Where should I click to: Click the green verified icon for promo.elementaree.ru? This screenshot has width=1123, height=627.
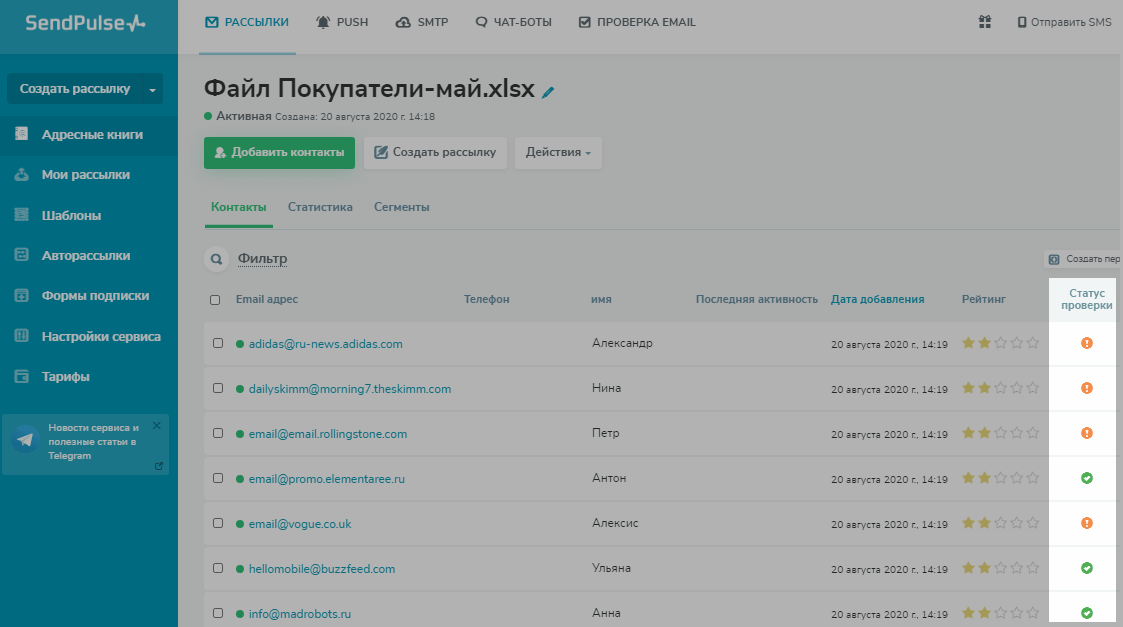point(1087,478)
